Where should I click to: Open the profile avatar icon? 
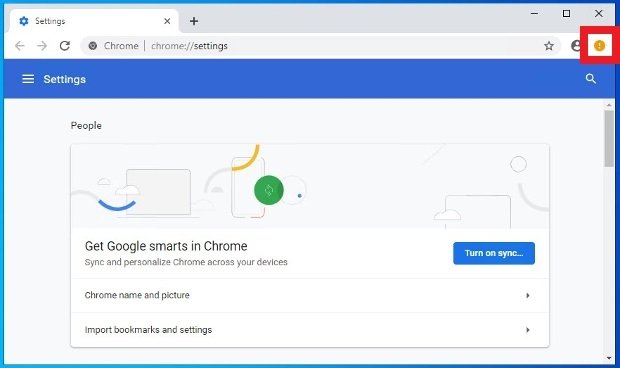[x=576, y=46]
